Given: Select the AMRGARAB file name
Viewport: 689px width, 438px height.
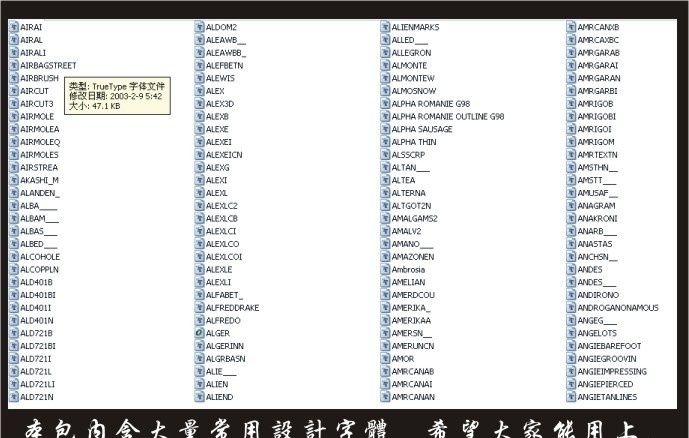Looking at the screenshot, I should [598, 53].
